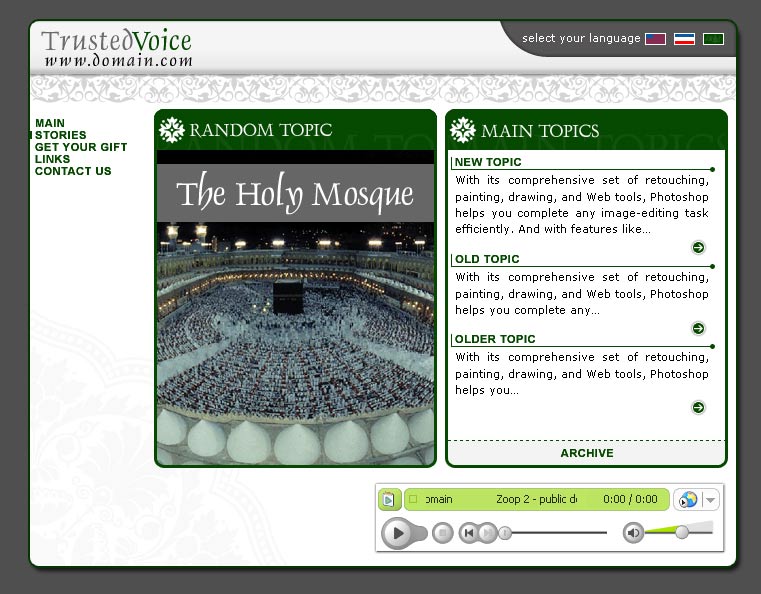Go to Stories in the side menu
Viewport: 761px width, 594px height.
pos(60,135)
